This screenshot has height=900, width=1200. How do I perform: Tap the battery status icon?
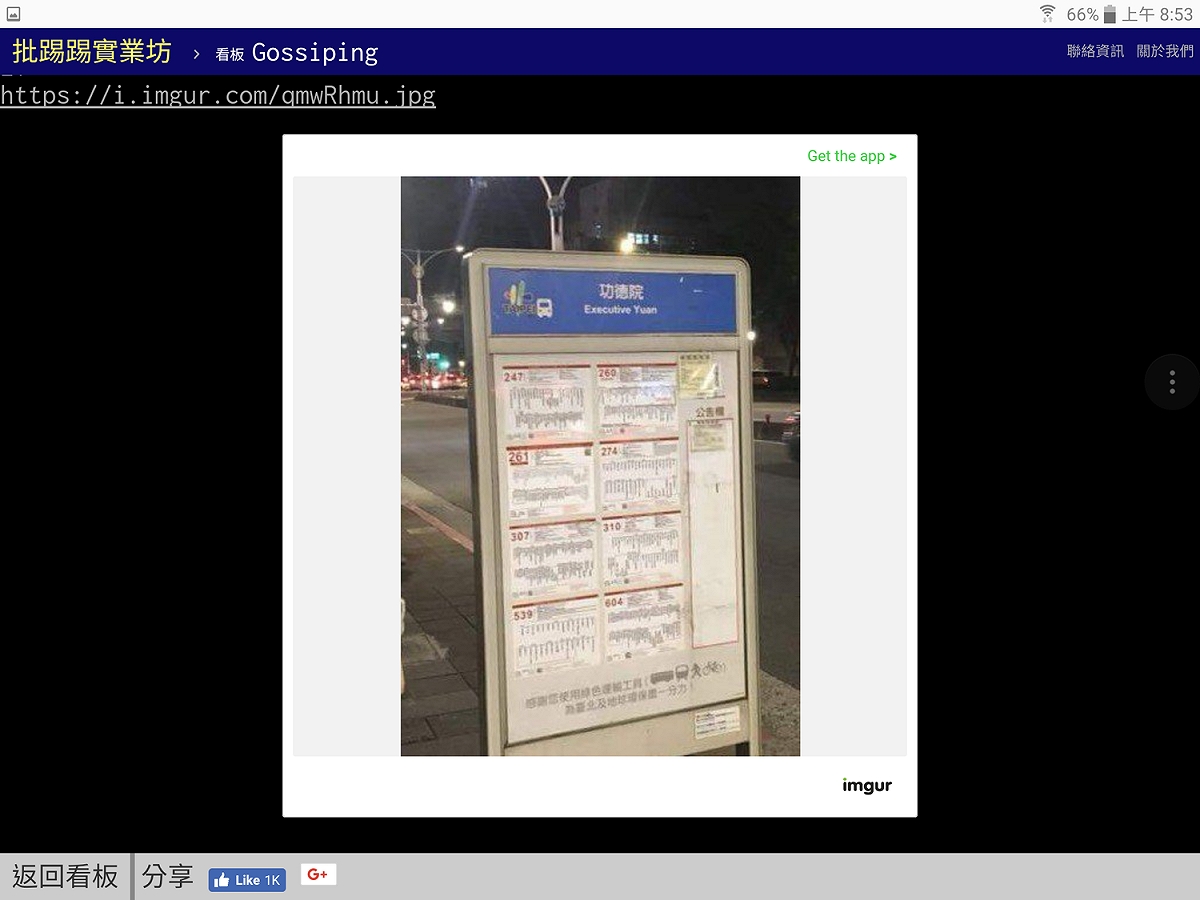point(1110,15)
